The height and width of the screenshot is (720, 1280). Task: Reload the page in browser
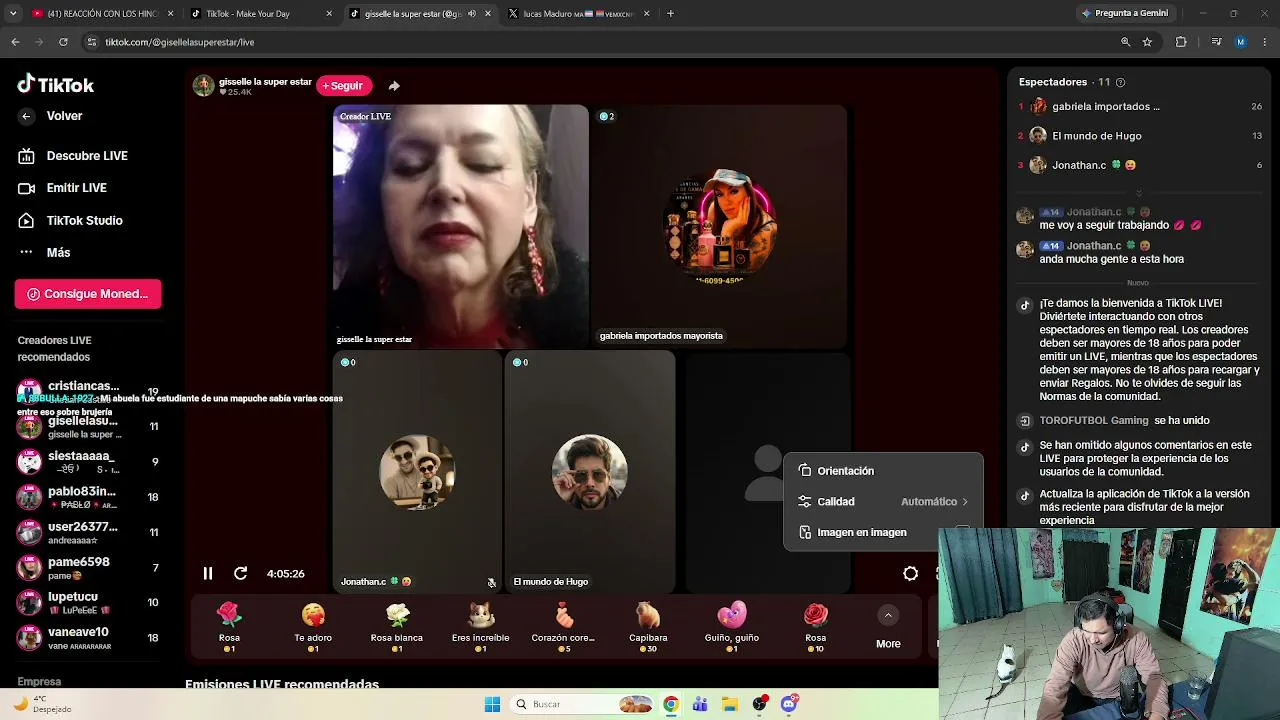[x=63, y=42]
